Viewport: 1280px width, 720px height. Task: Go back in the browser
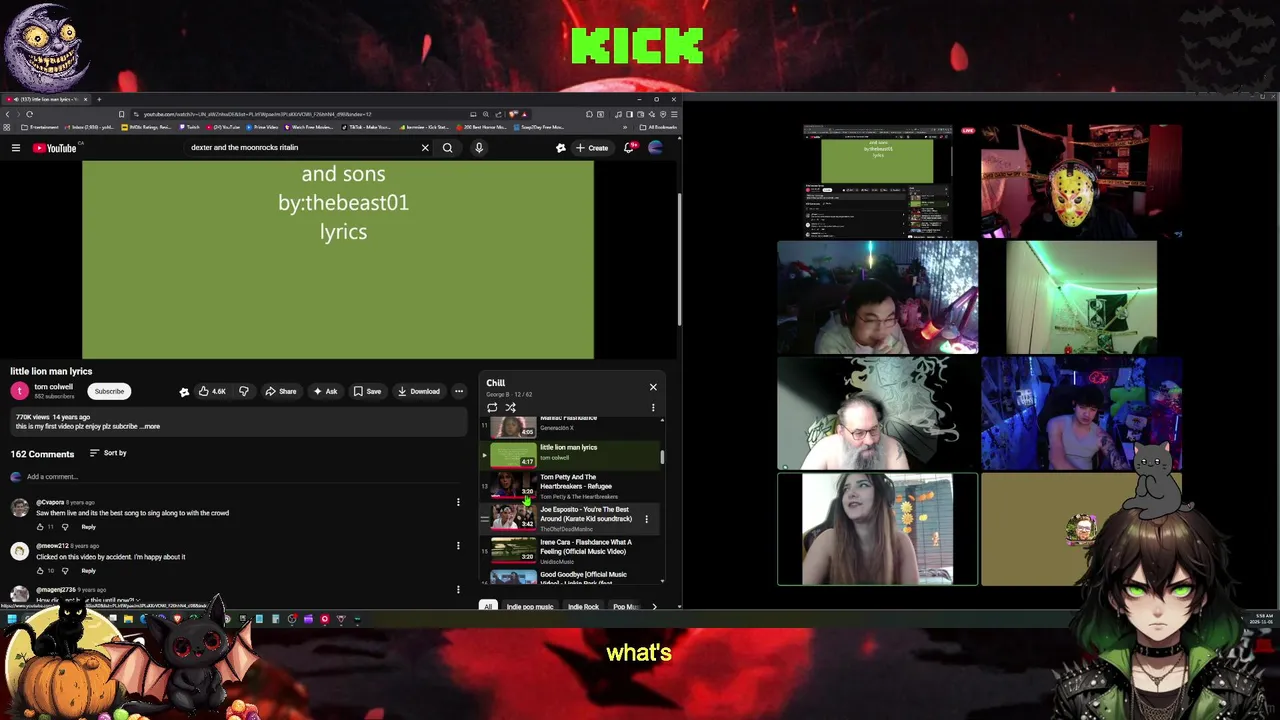pyautogui.click(x=7, y=114)
